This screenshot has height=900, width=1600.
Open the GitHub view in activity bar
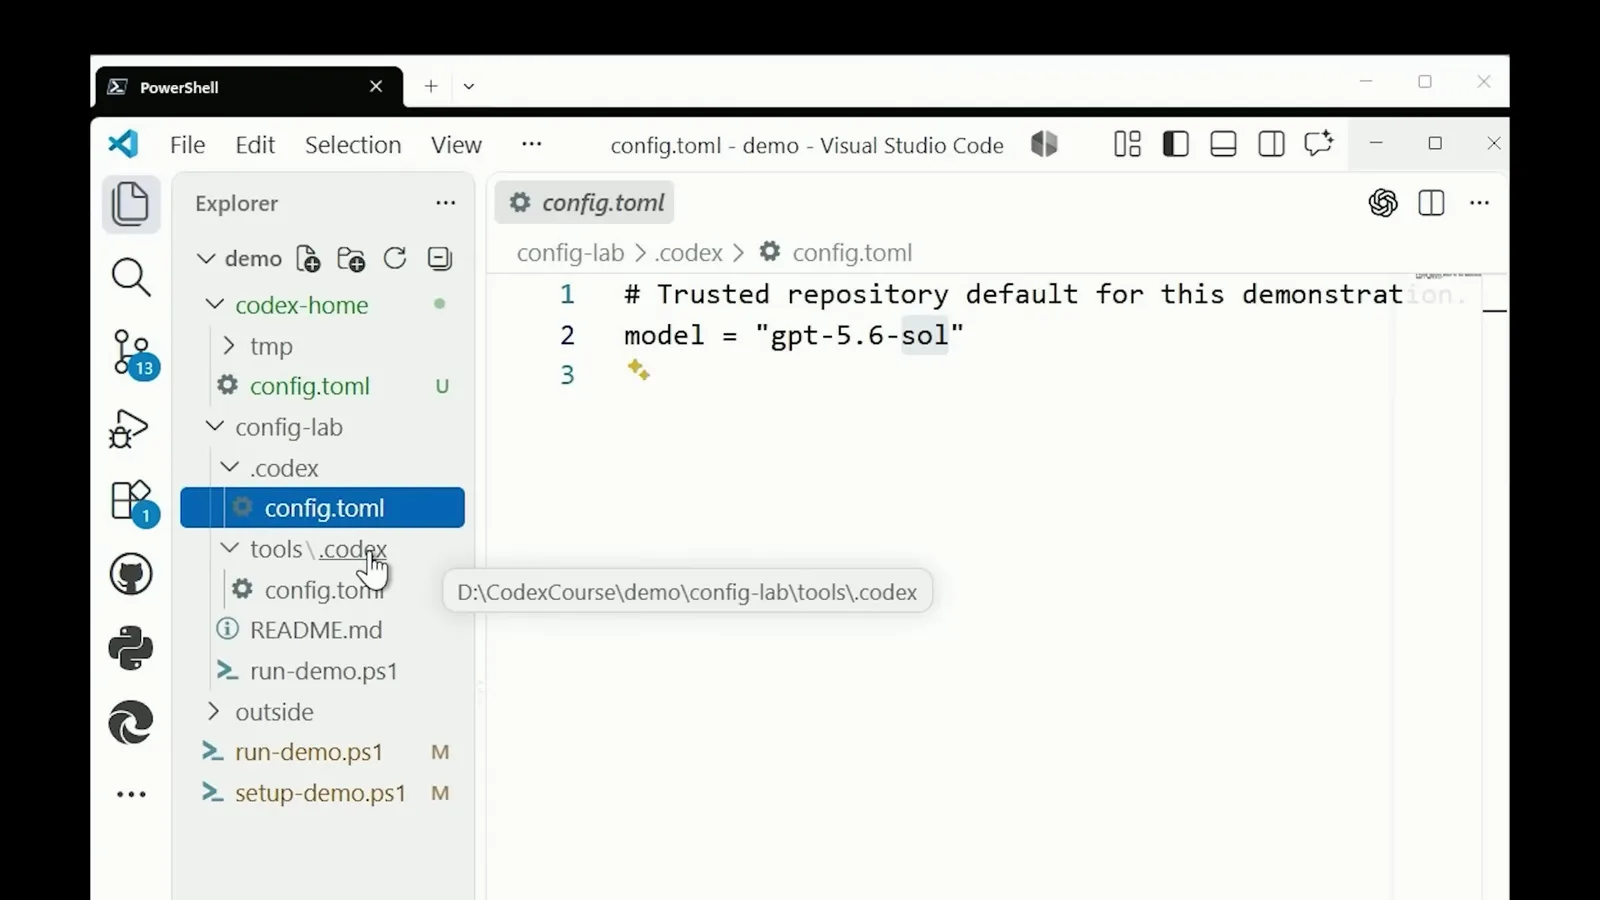tap(131, 575)
